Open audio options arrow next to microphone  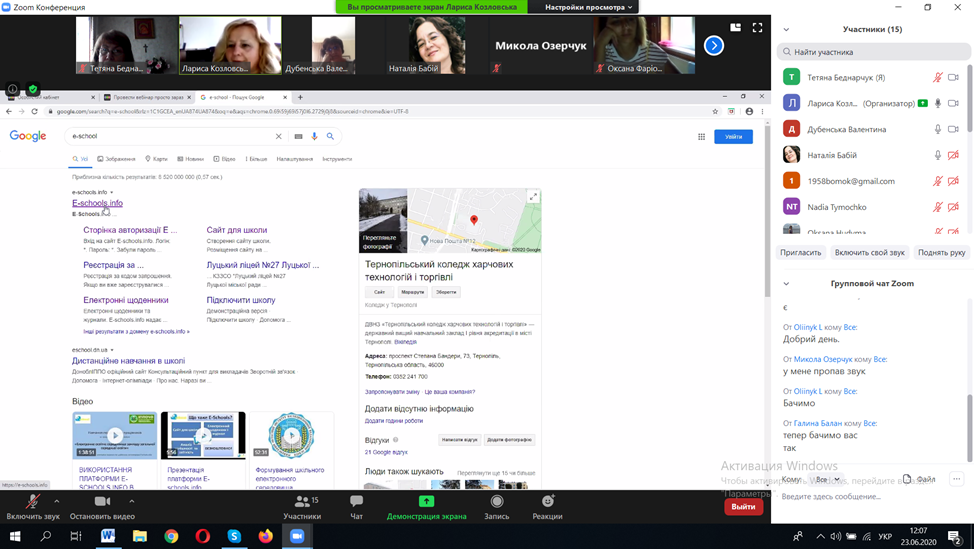pyautogui.click(x=57, y=501)
